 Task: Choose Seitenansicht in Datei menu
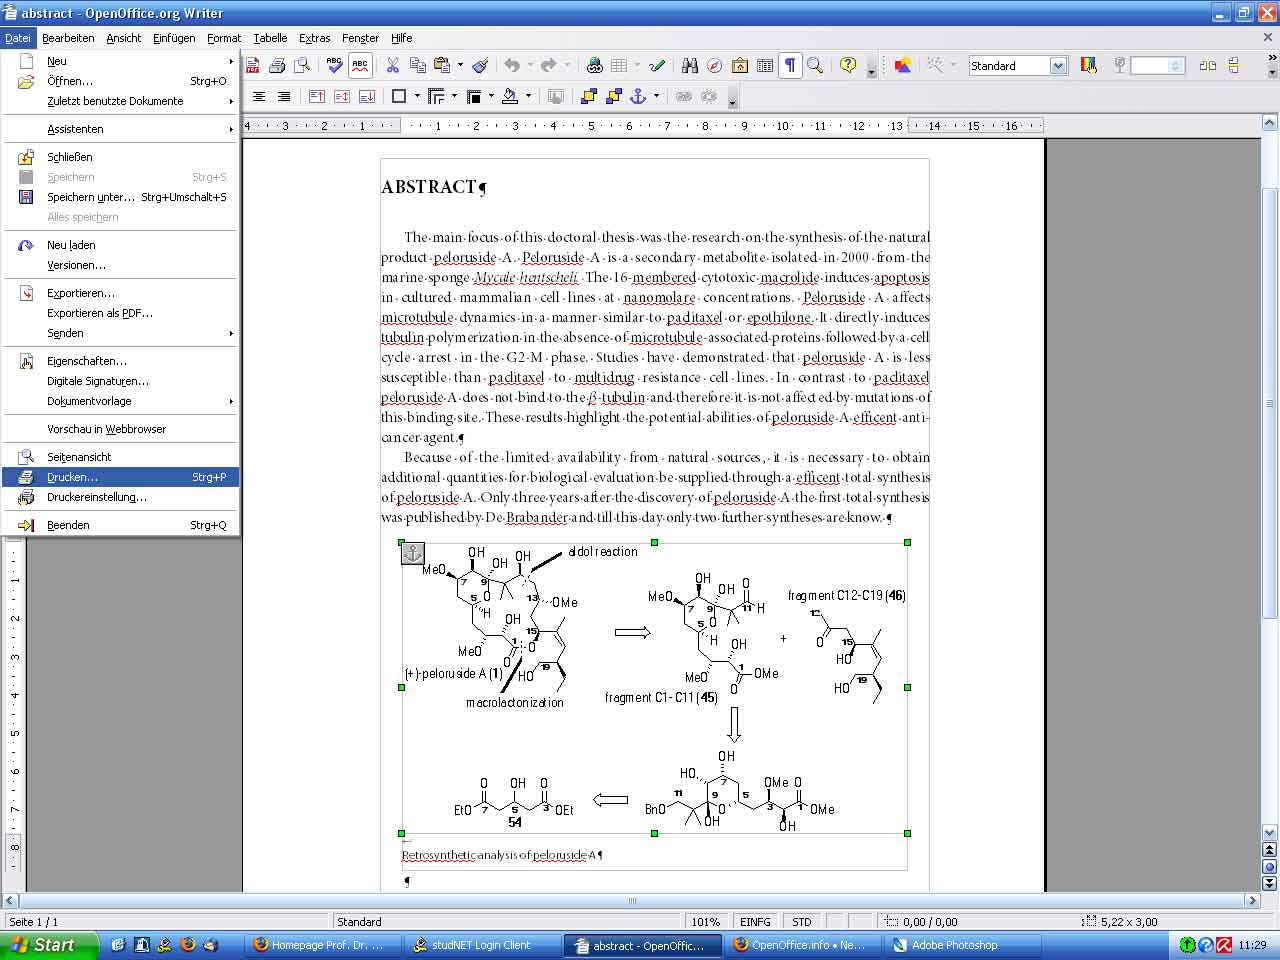click(120, 457)
